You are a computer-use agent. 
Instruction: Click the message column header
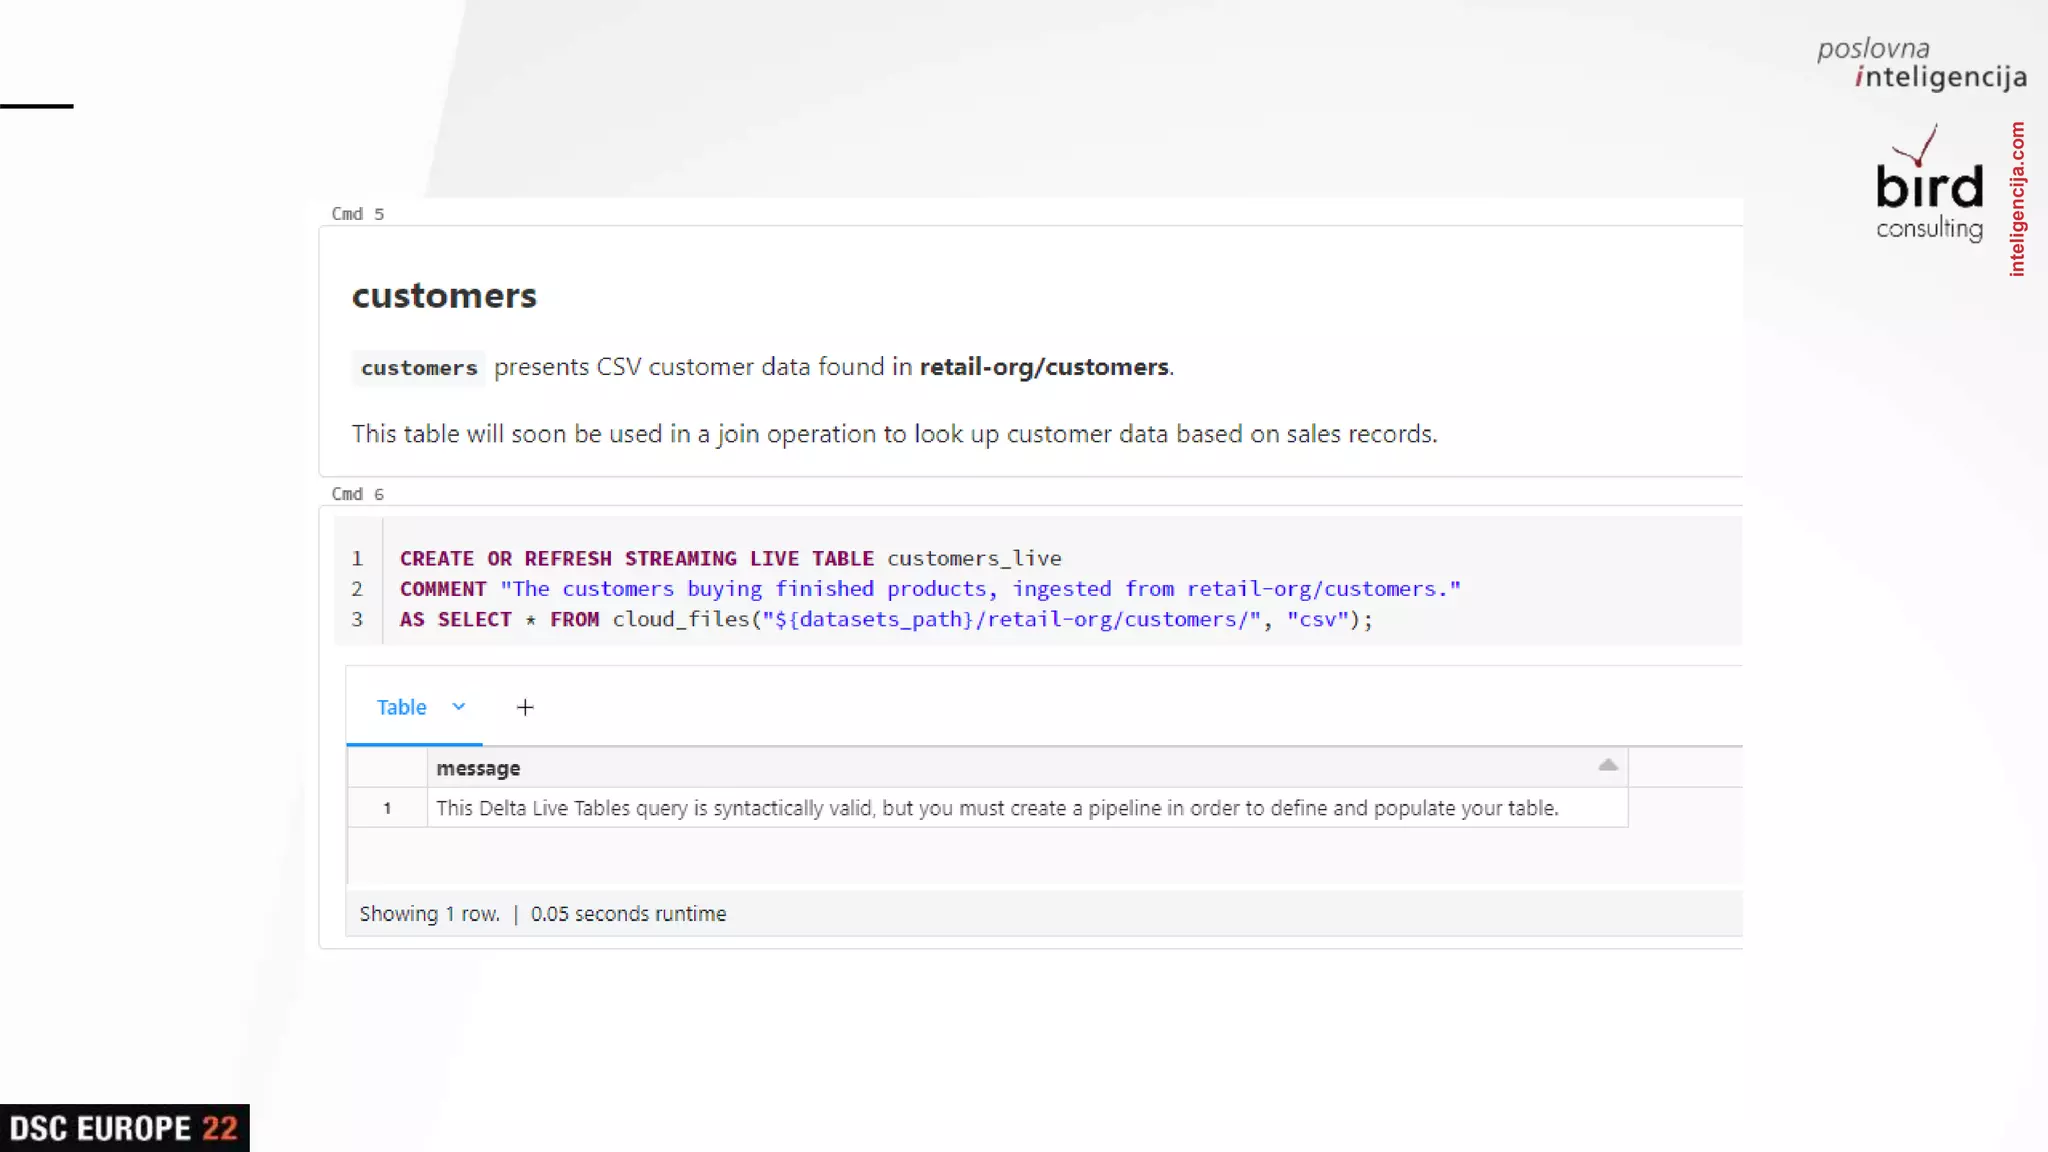[x=478, y=768]
